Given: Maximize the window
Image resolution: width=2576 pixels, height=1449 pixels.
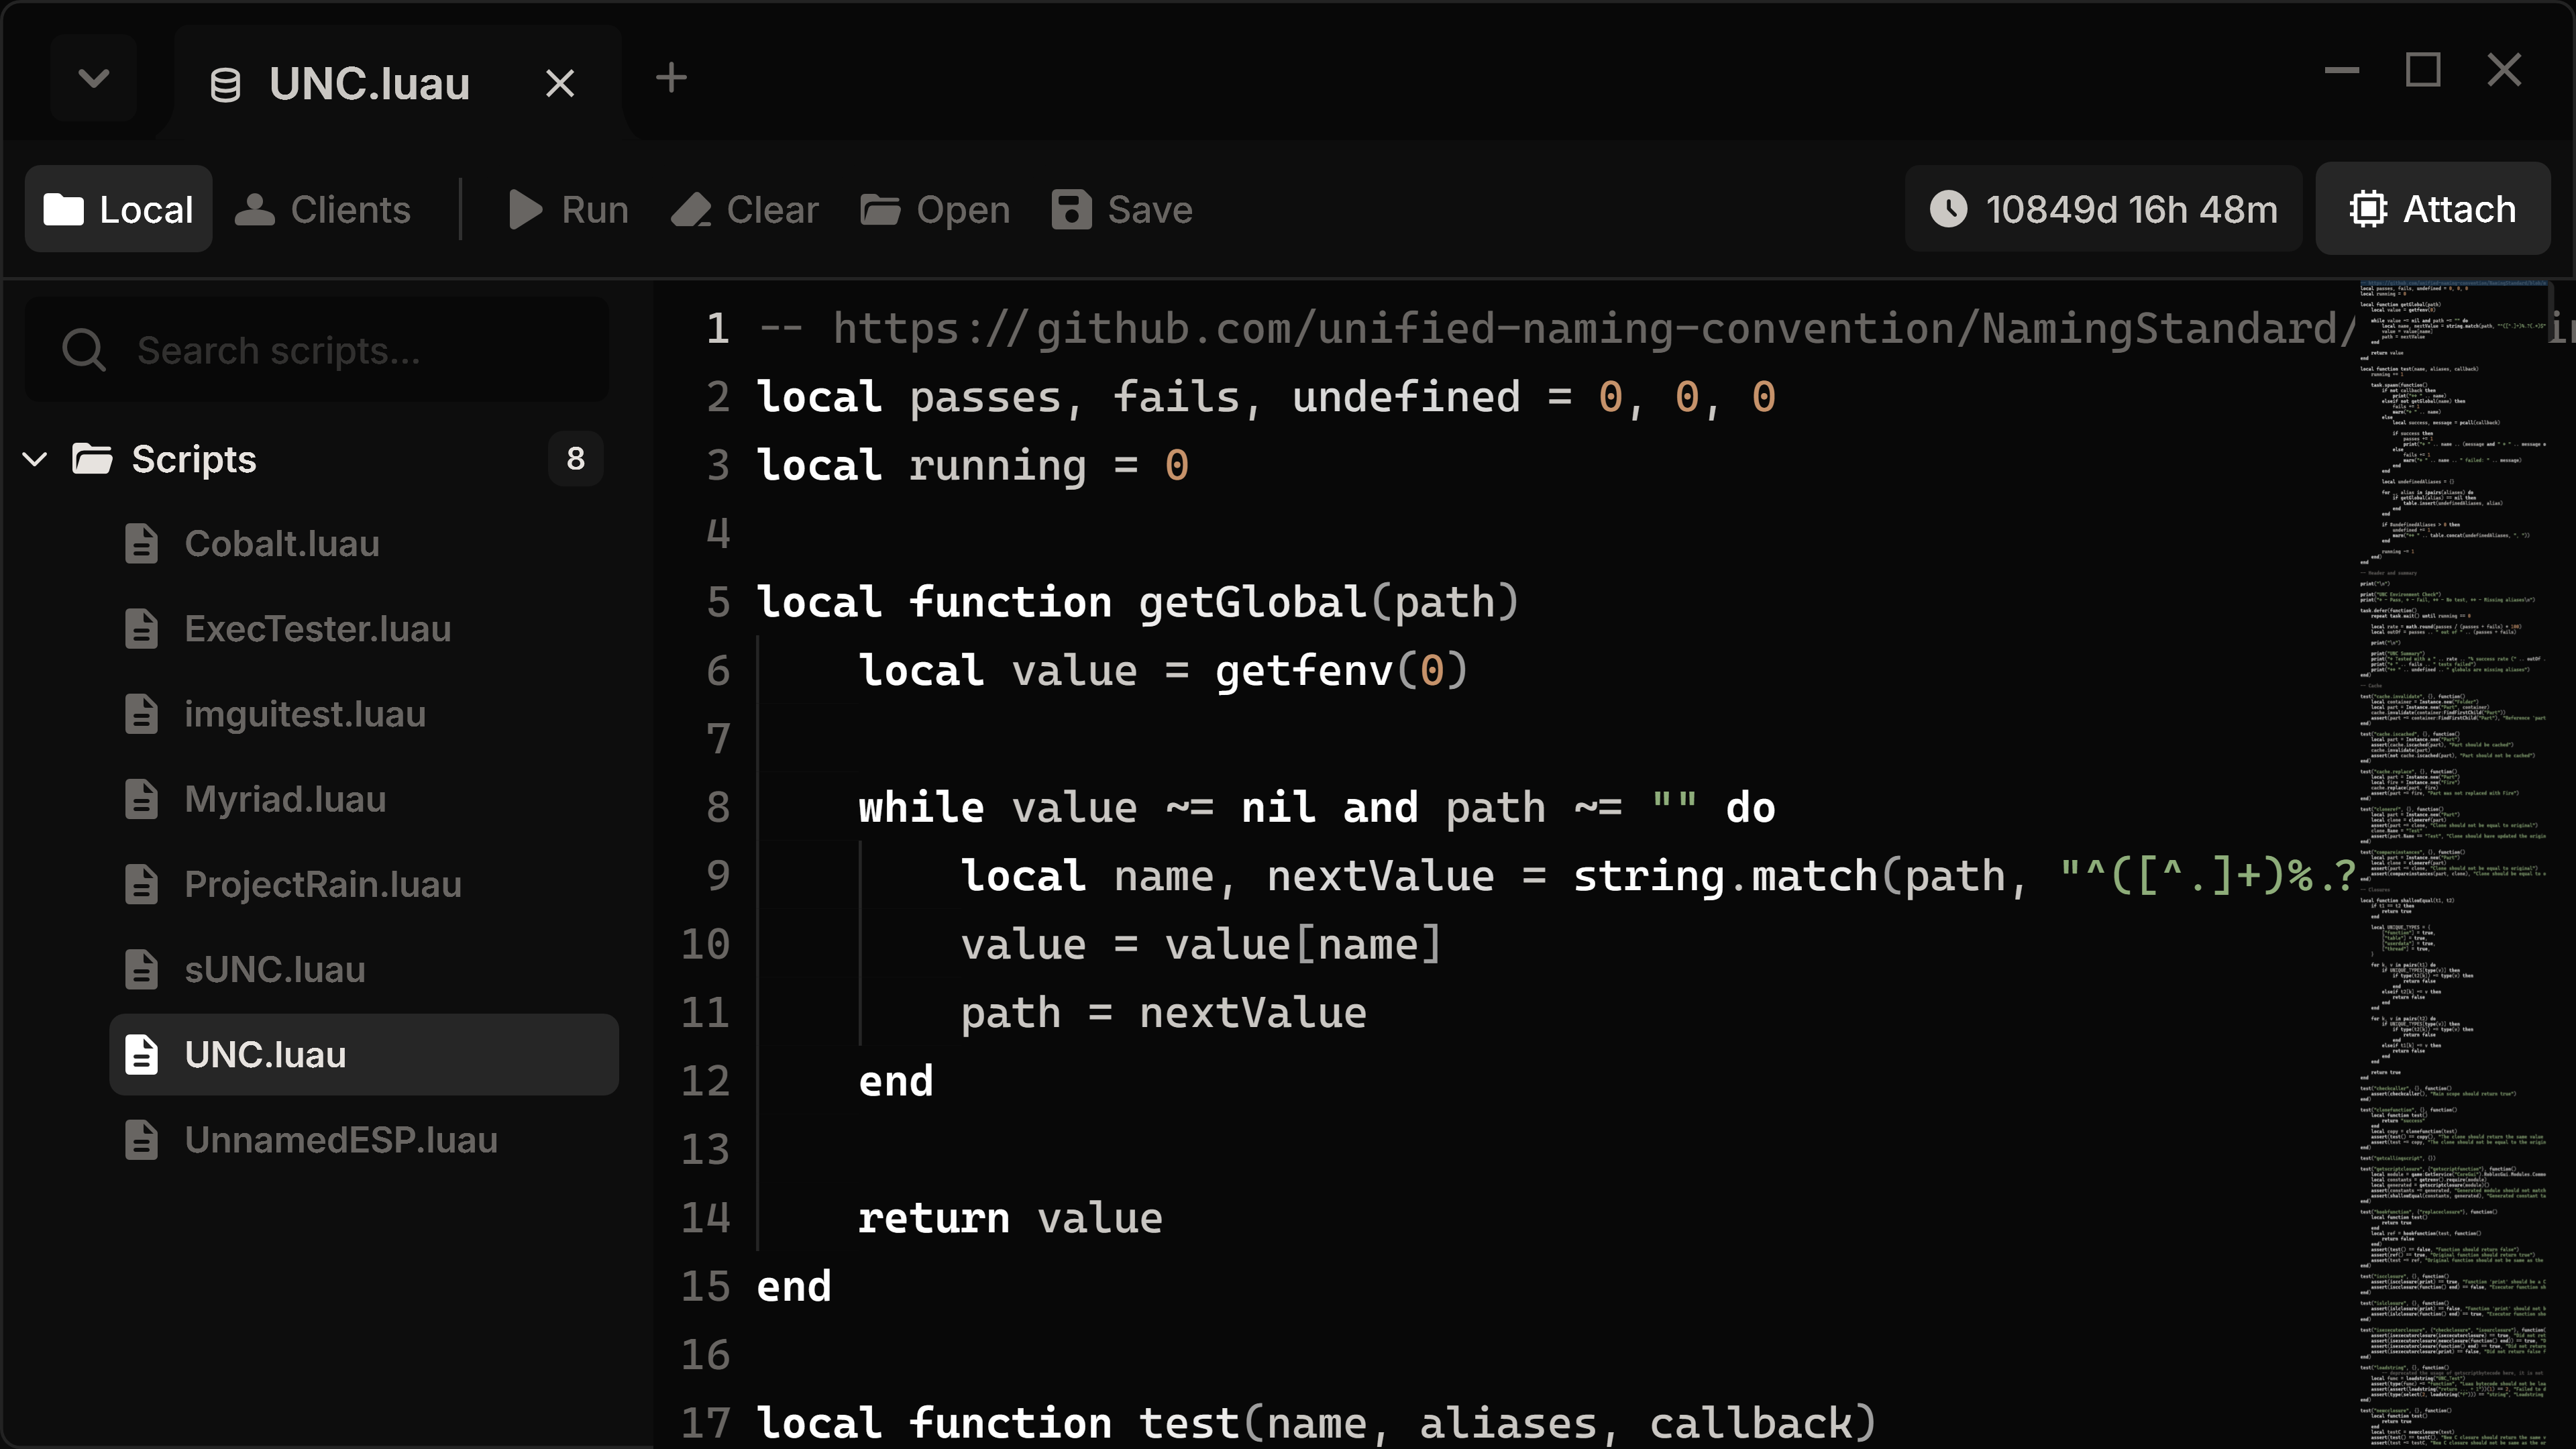Looking at the screenshot, I should point(2422,71).
